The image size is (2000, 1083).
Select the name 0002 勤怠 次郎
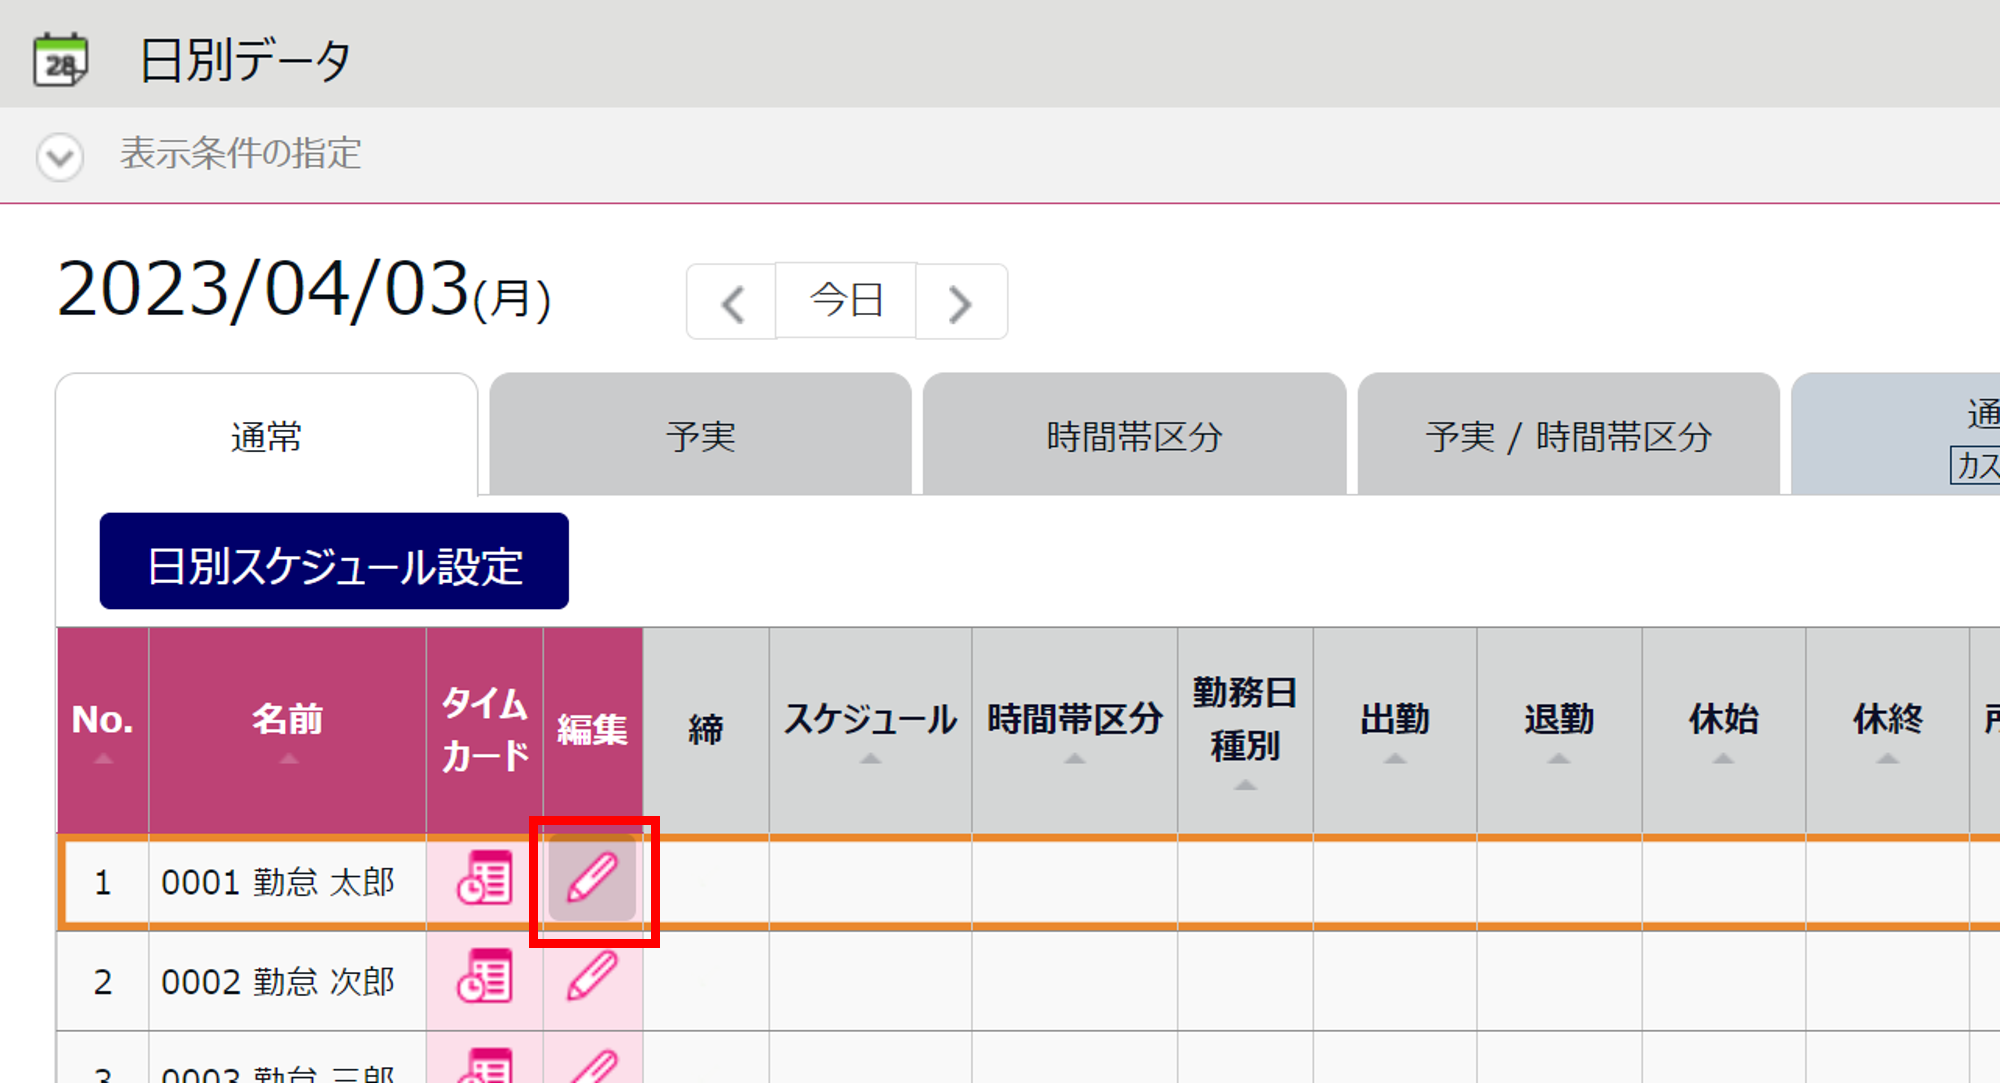pos(278,981)
